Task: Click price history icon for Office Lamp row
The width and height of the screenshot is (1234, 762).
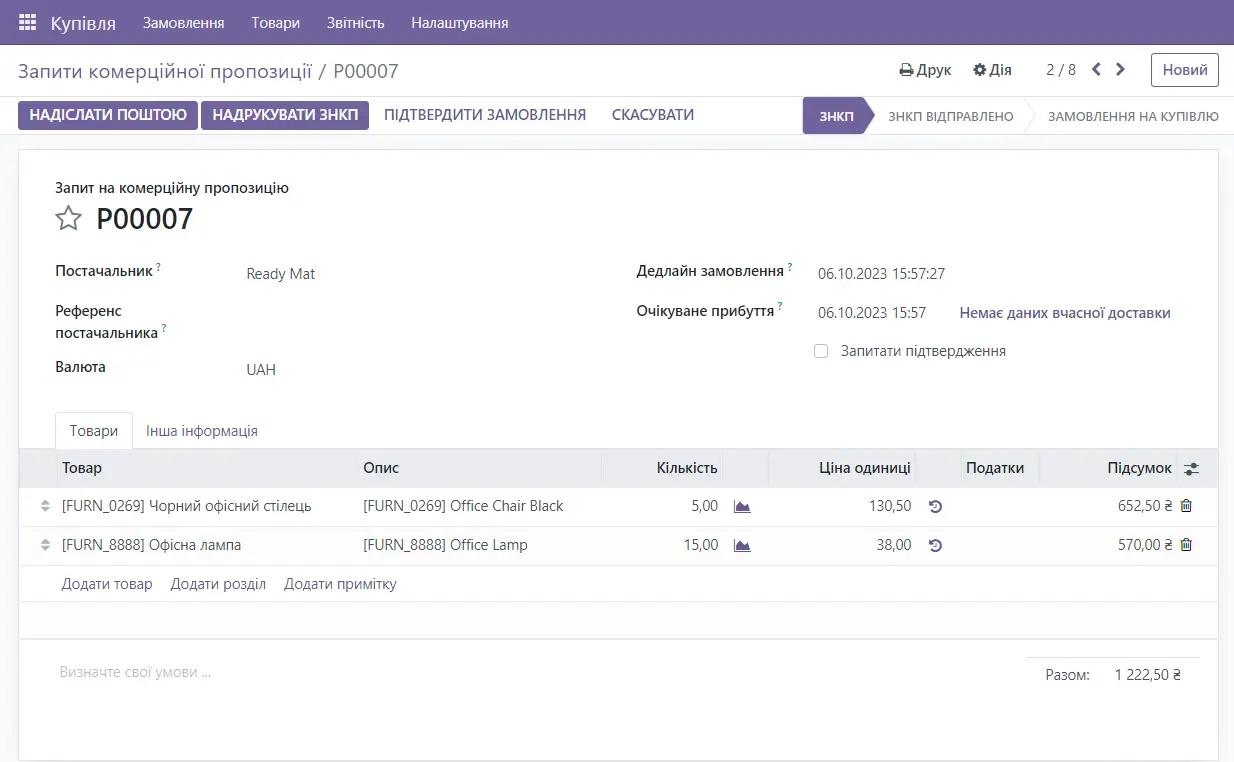Action: 935,545
